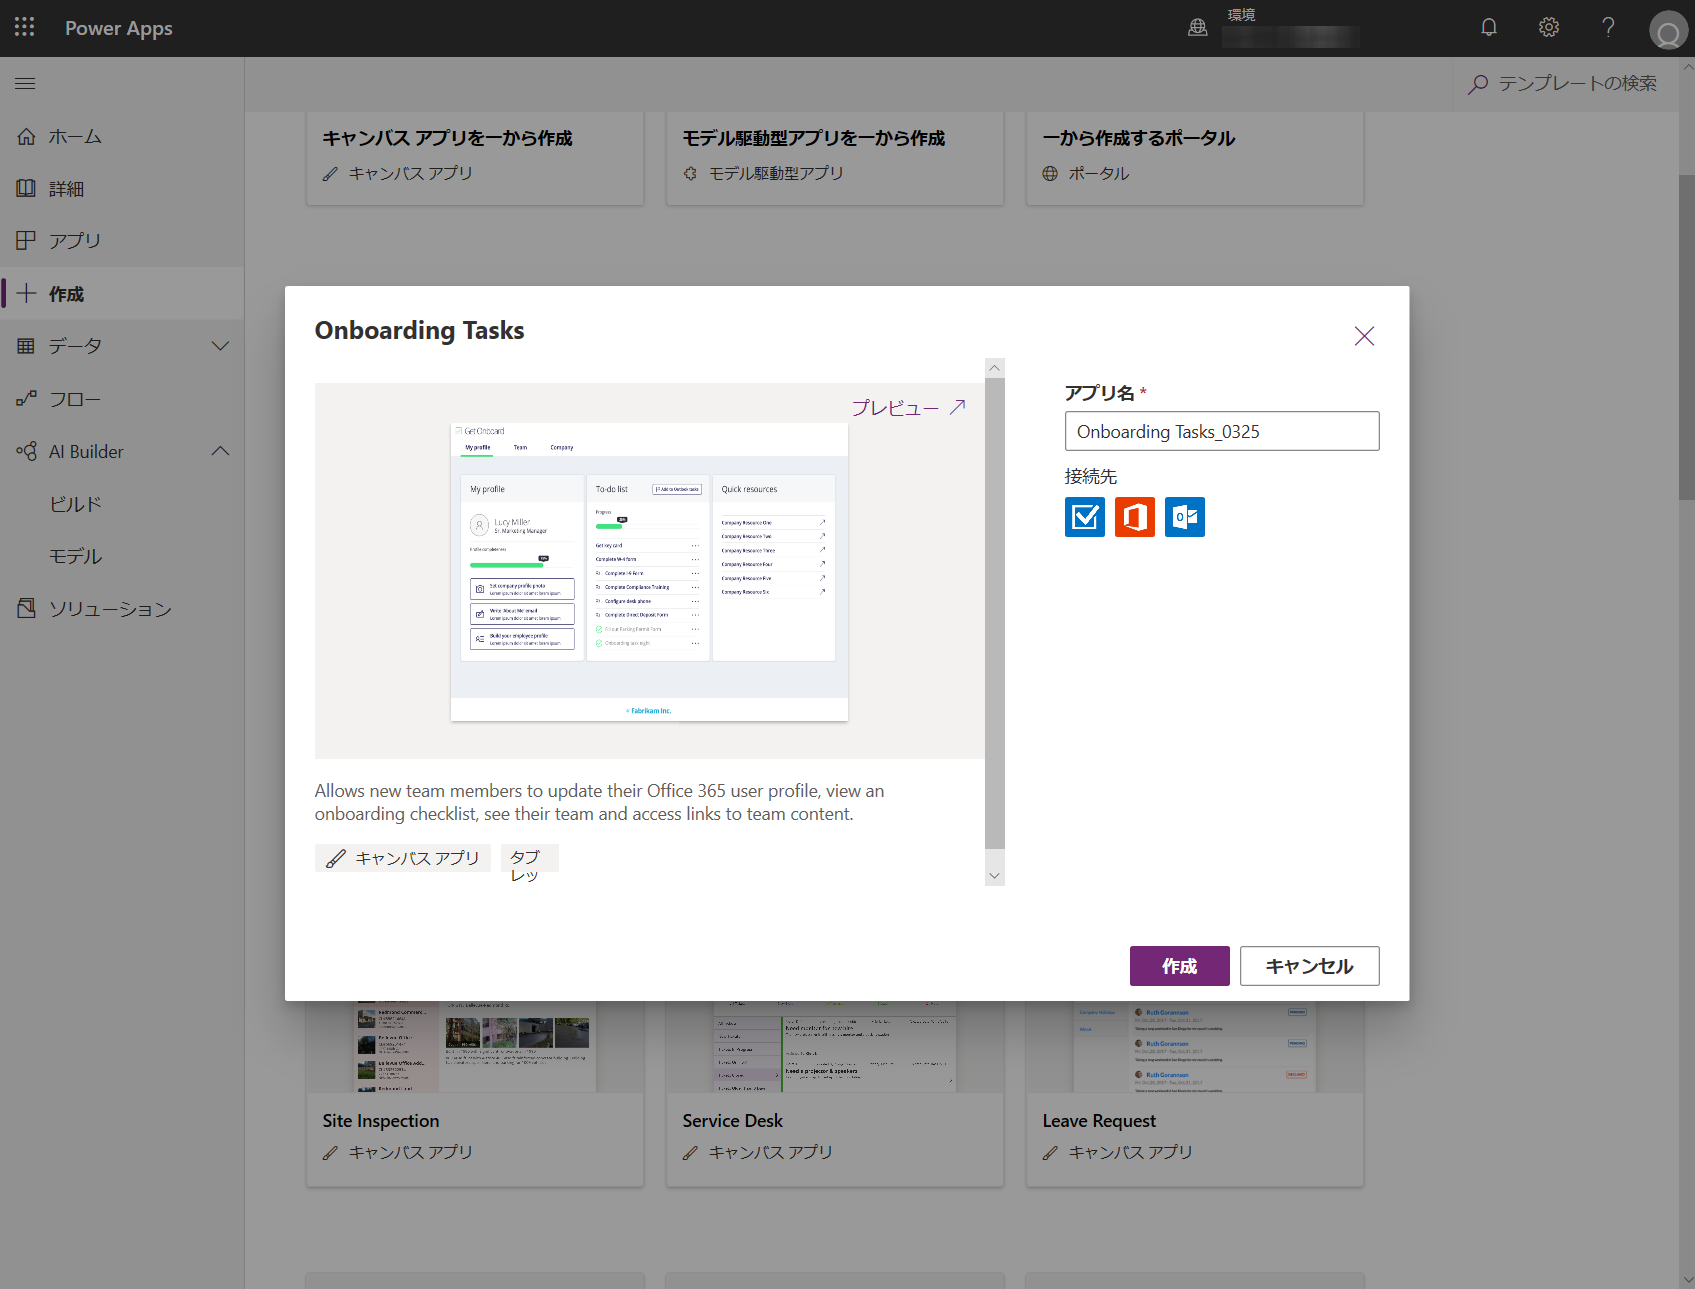Open the キャンバス アプリを一から作成 card
The width and height of the screenshot is (1695, 1289).
(475, 157)
